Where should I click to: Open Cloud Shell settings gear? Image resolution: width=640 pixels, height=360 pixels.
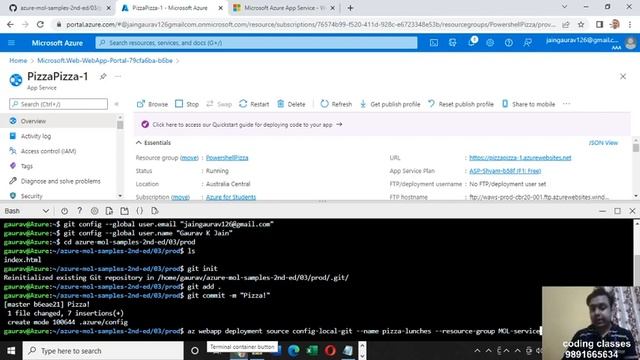pyautogui.click(x=94, y=211)
